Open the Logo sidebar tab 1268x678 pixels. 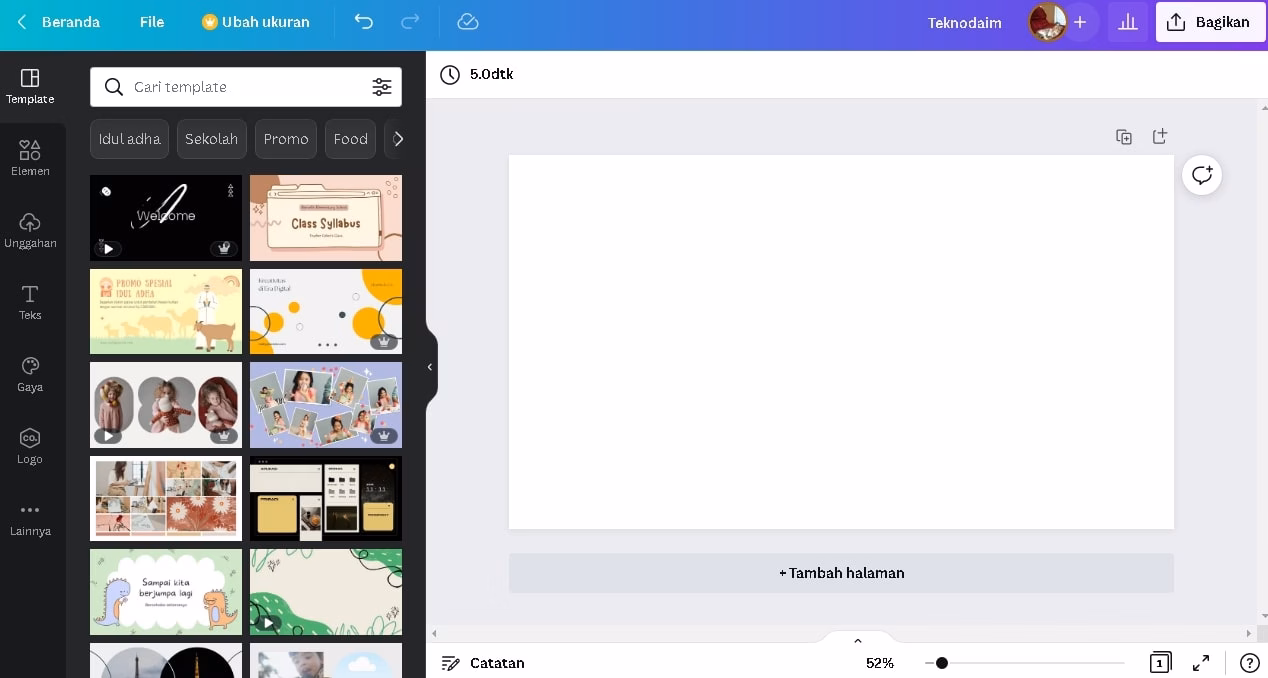click(x=30, y=447)
